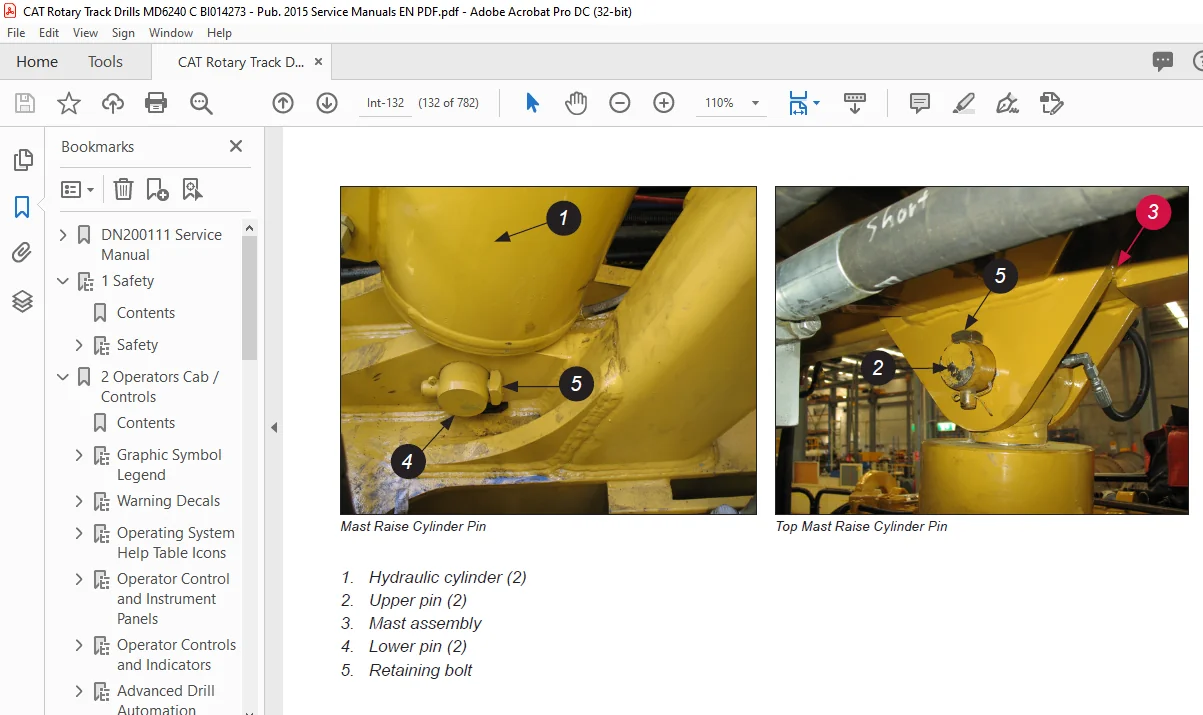
Task: Click the page number field showing Int-132
Action: (385, 103)
